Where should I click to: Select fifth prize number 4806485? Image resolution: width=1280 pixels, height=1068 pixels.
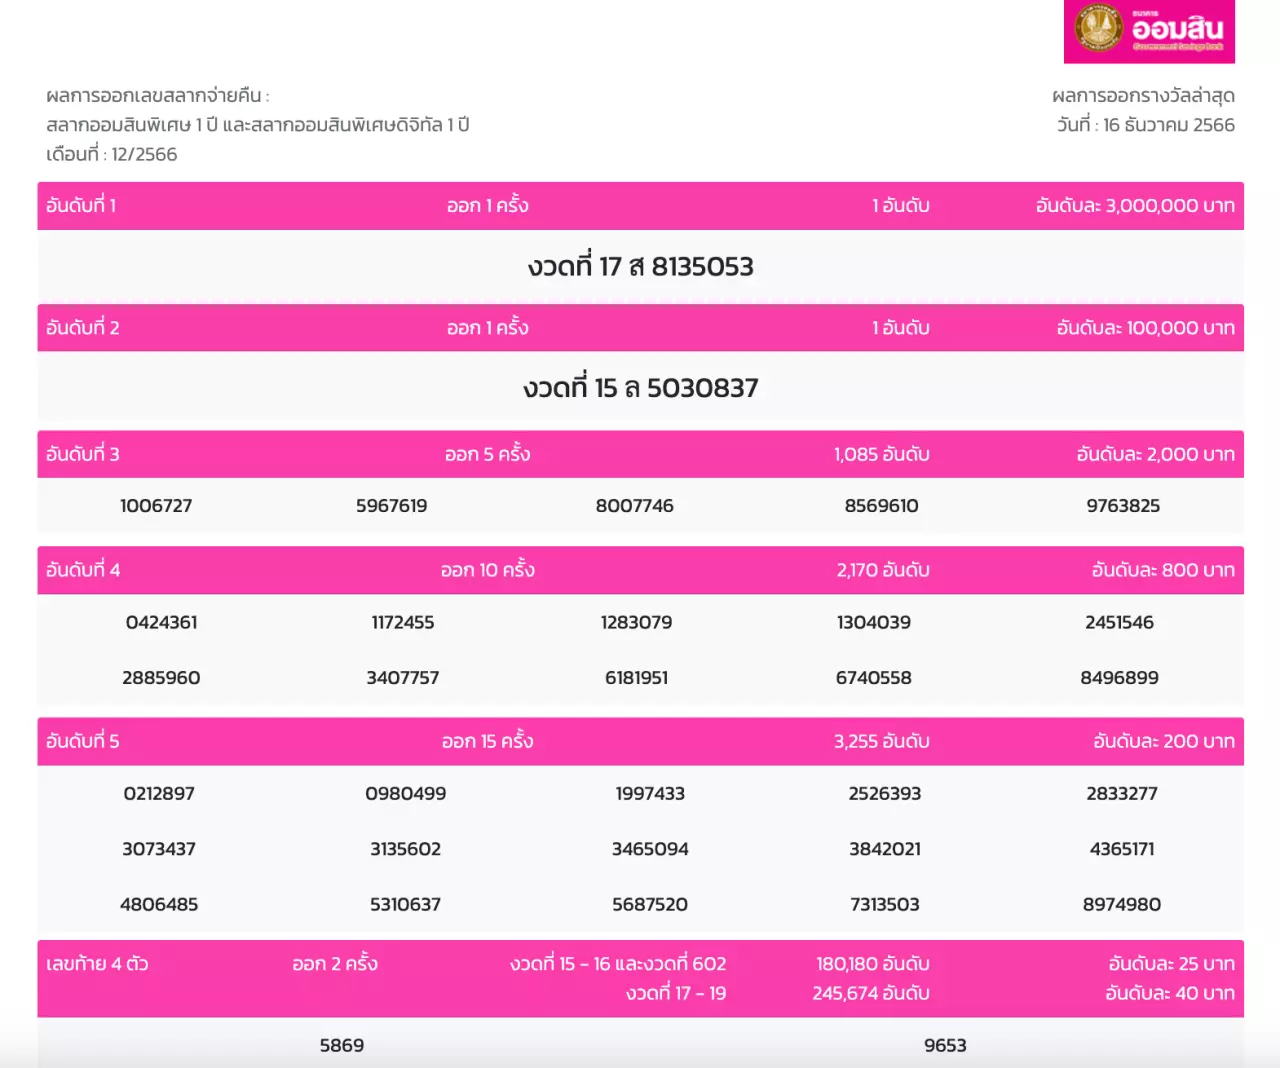coord(159,905)
